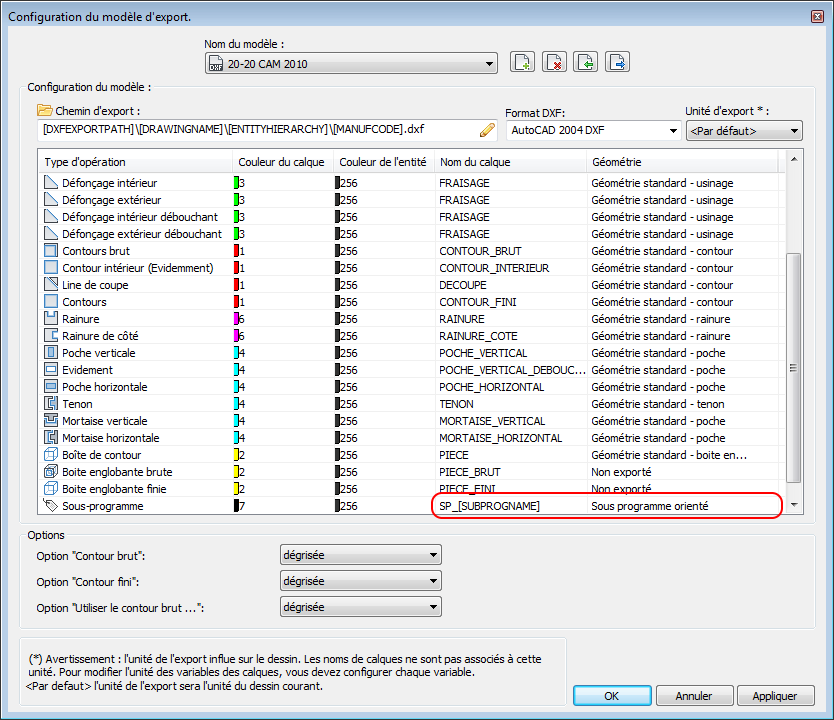Click the Annuler button
Screen dimensions: 834x720
tap(694, 696)
